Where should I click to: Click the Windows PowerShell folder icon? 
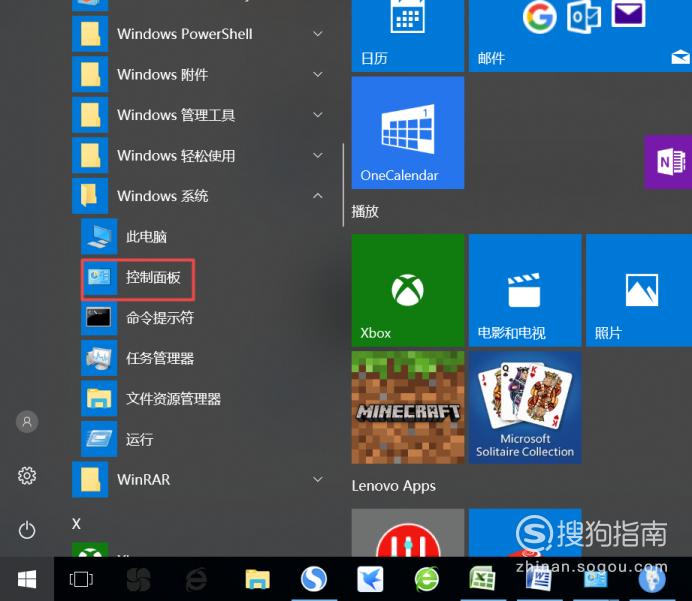coord(90,34)
